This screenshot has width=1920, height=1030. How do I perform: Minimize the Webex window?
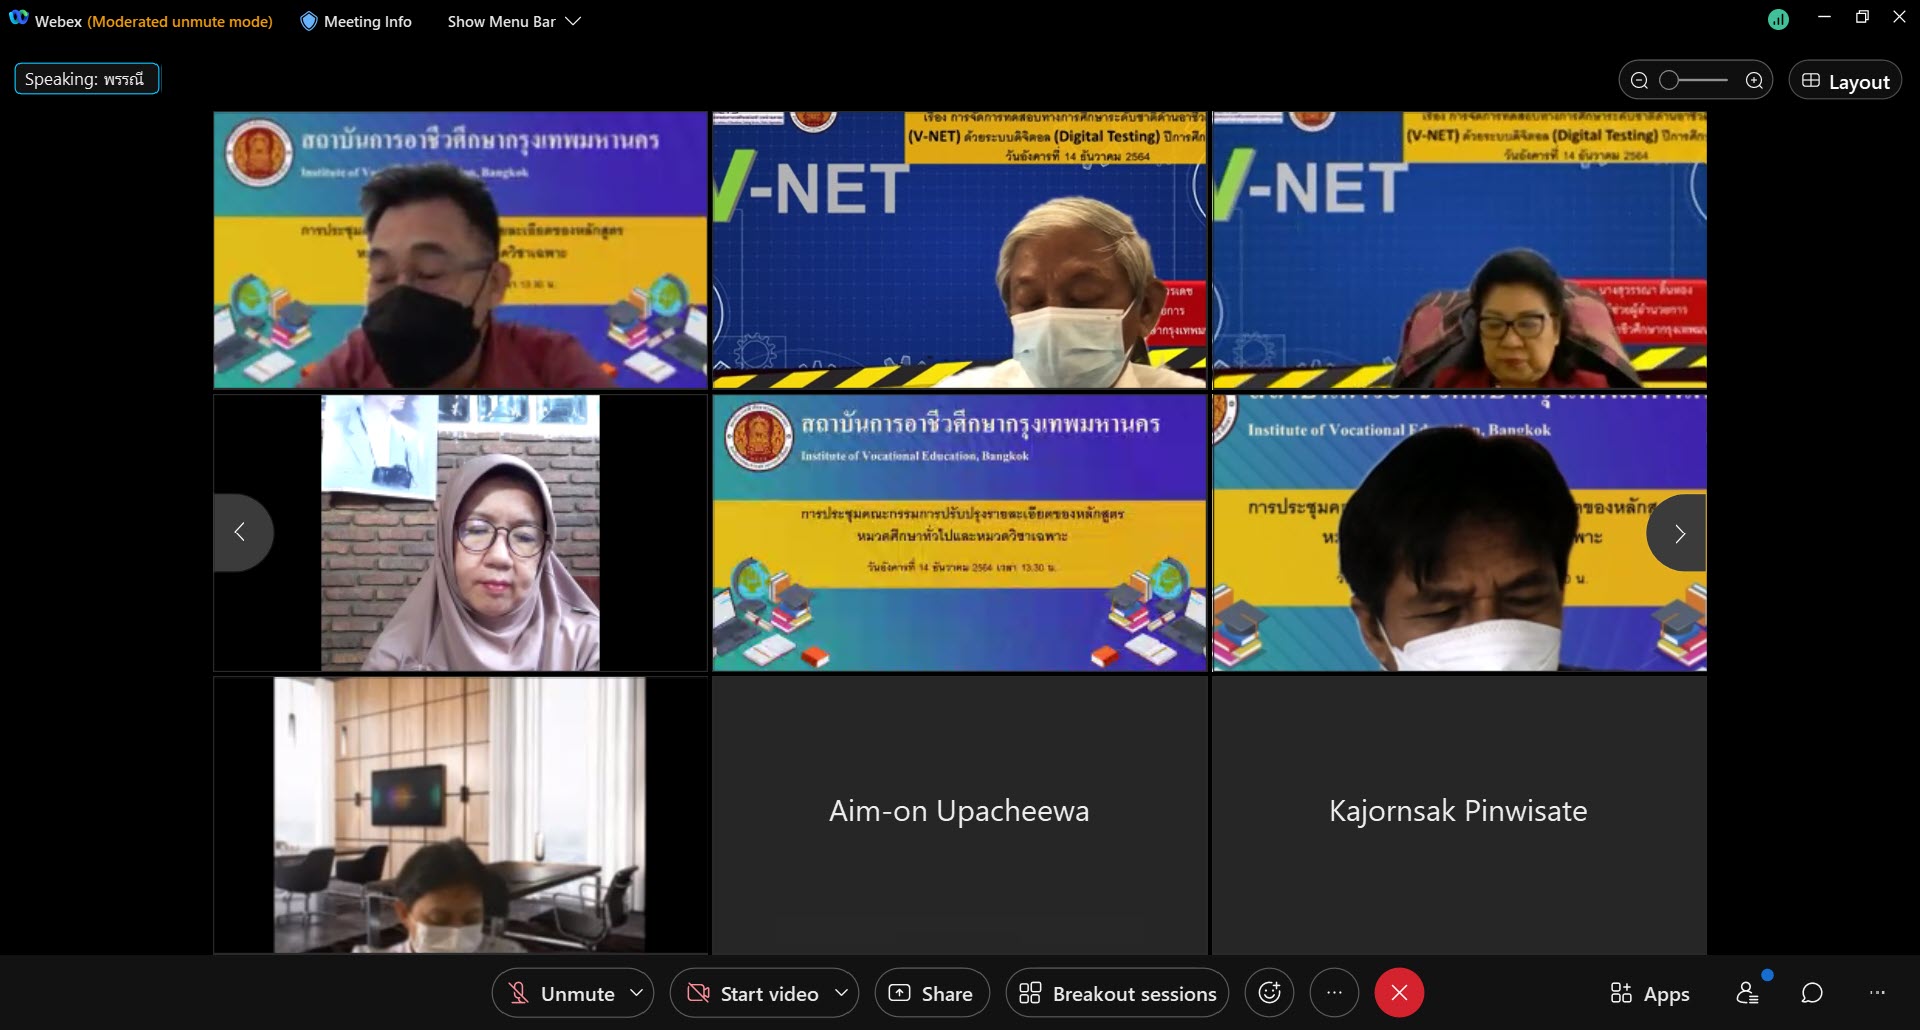point(1824,17)
